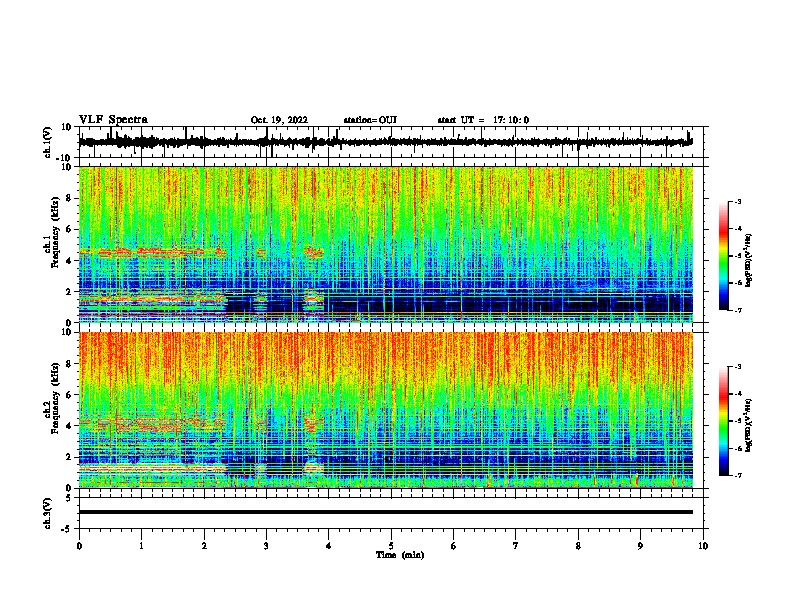Click inside the ch.2 spectrogram panel
Screen dimensions: 792x612
[385, 410]
